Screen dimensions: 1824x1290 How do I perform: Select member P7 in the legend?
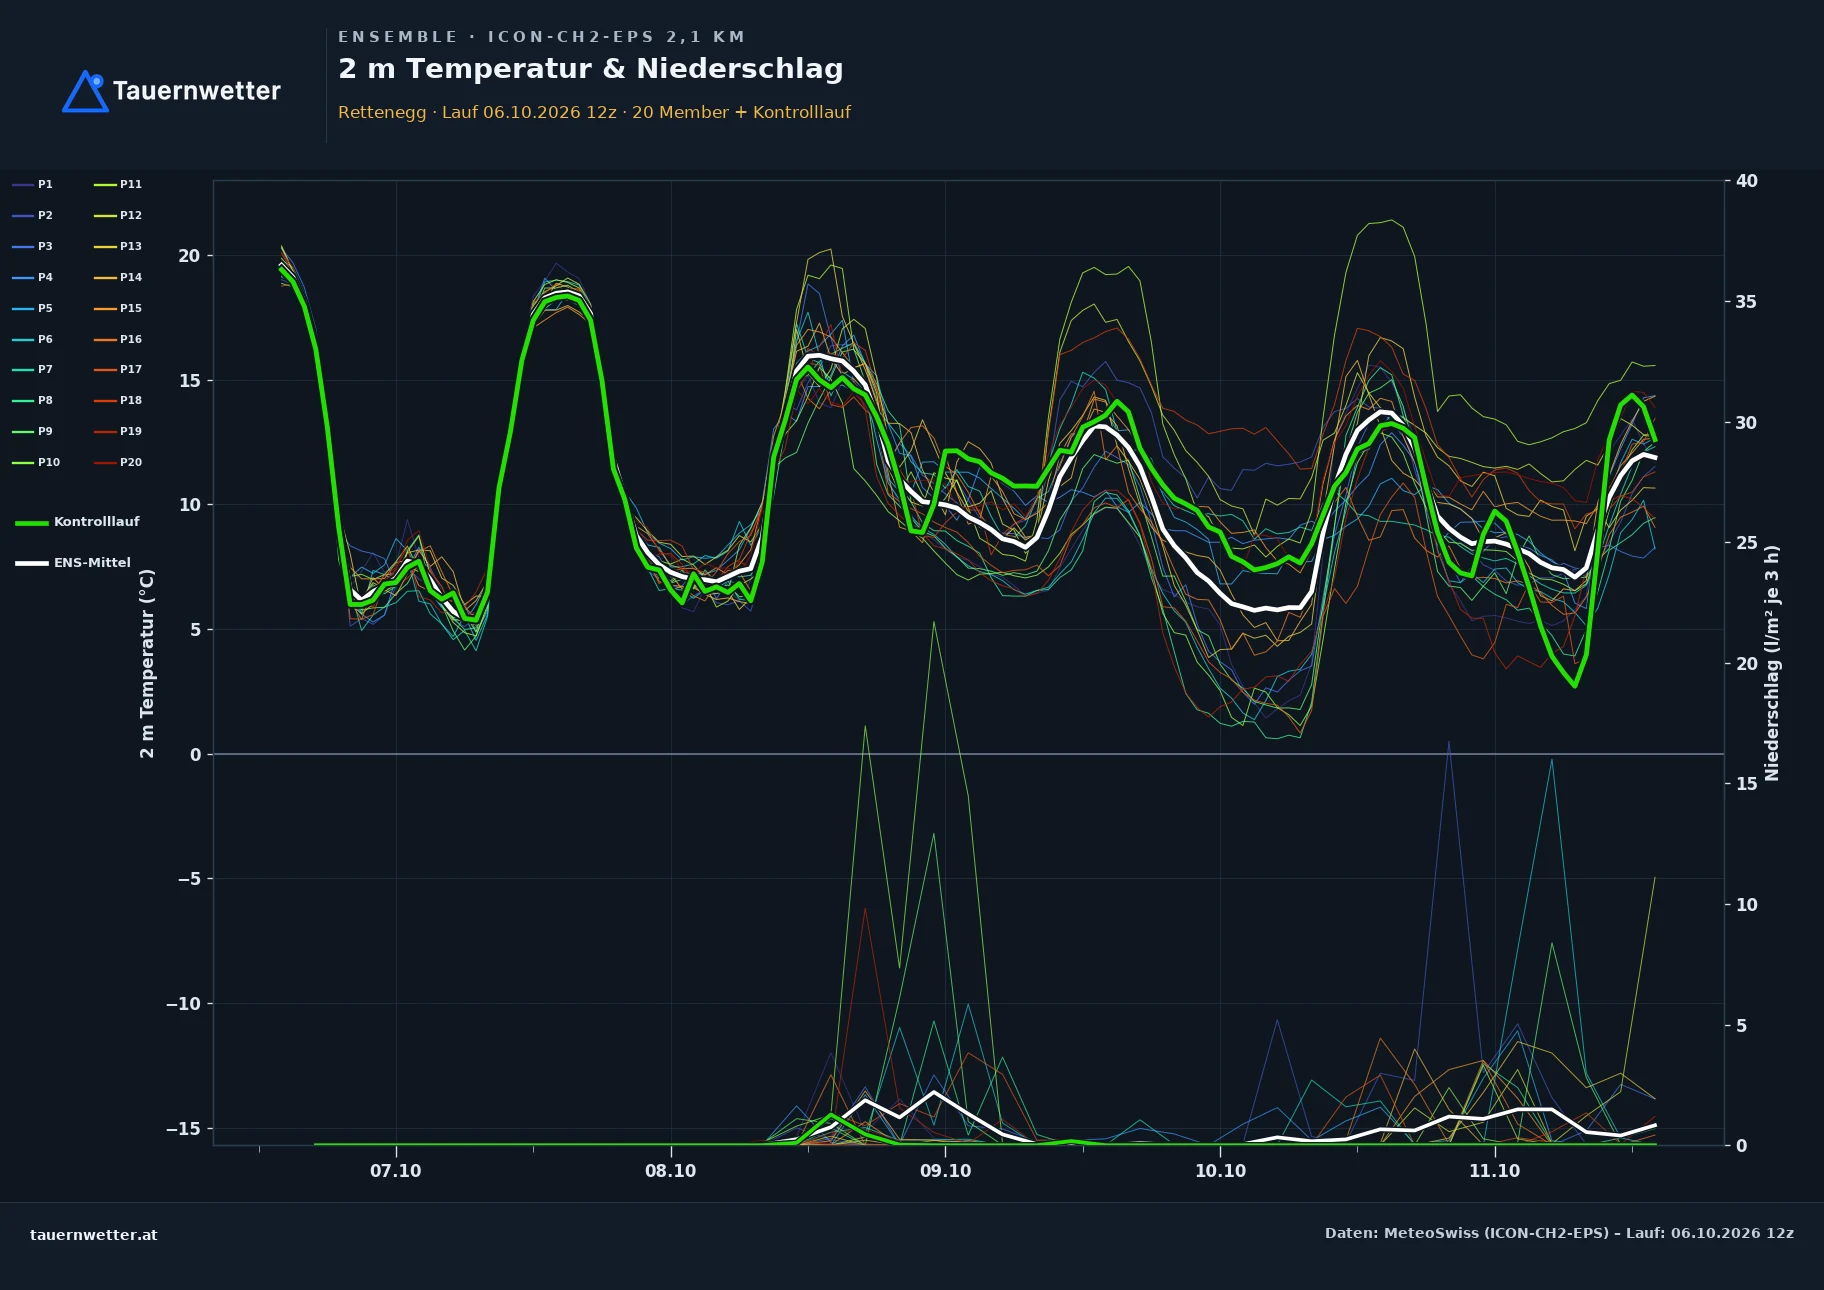(32, 369)
